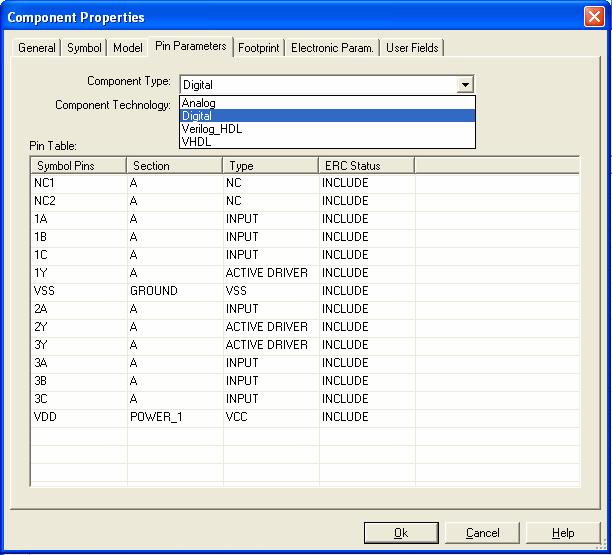Open Help for this dialog

(563, 533)
